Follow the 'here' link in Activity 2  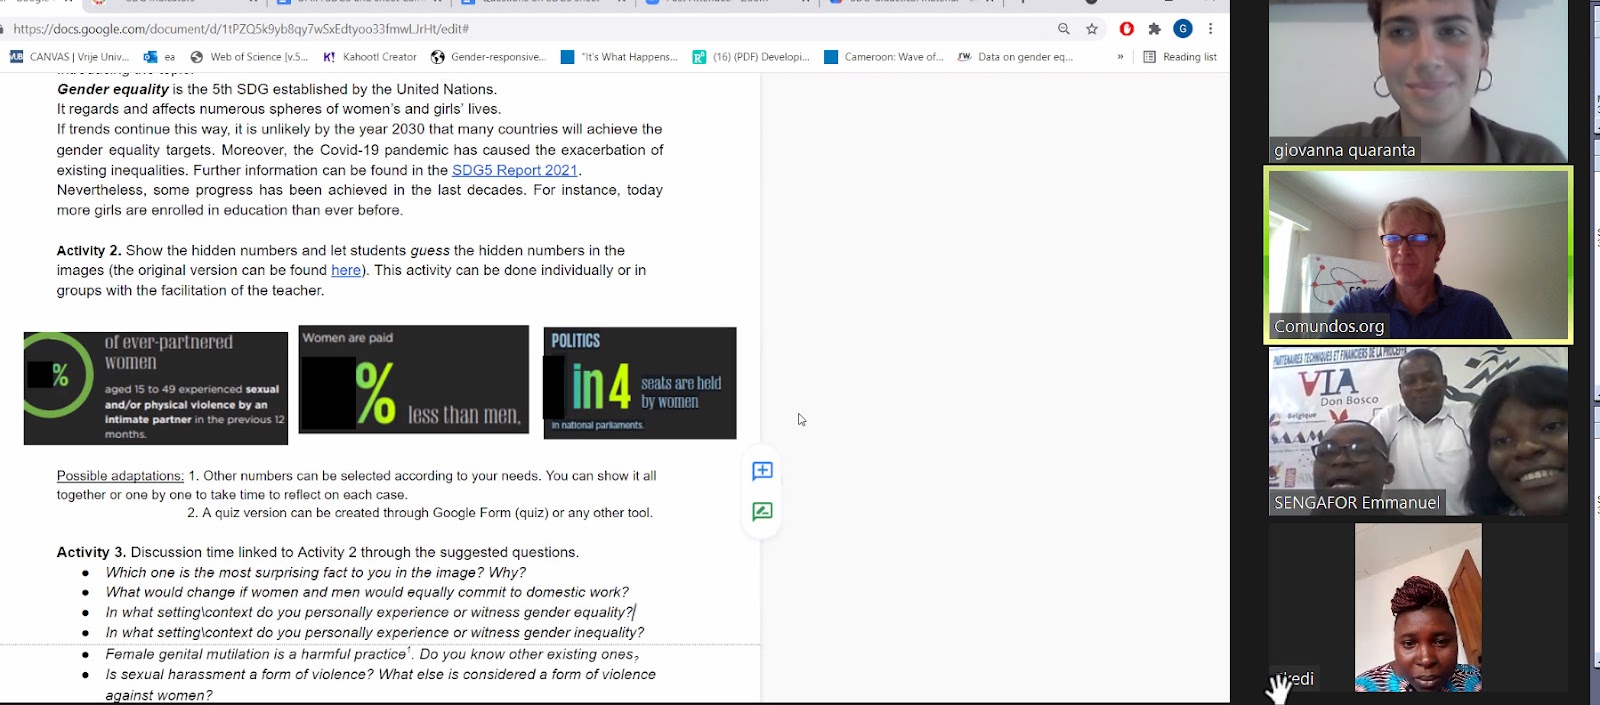(x=346, y=270)
